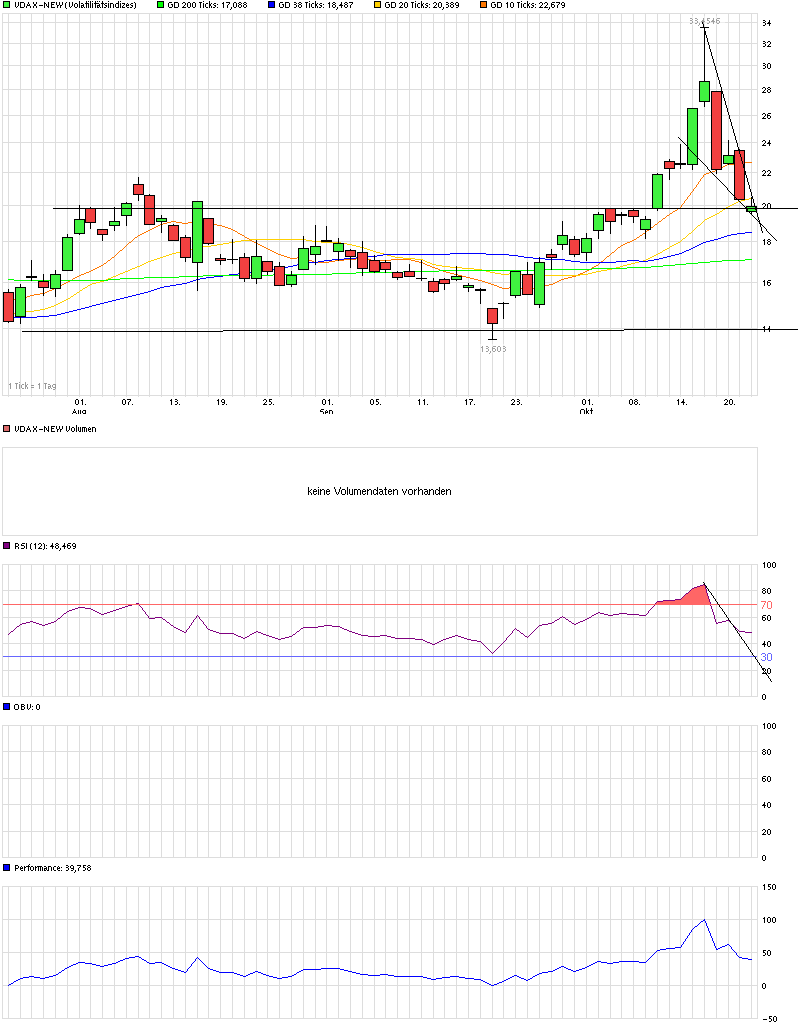Click the 33,4546 high price label
The image size is (798, 1028).
[x=704, y=21]
